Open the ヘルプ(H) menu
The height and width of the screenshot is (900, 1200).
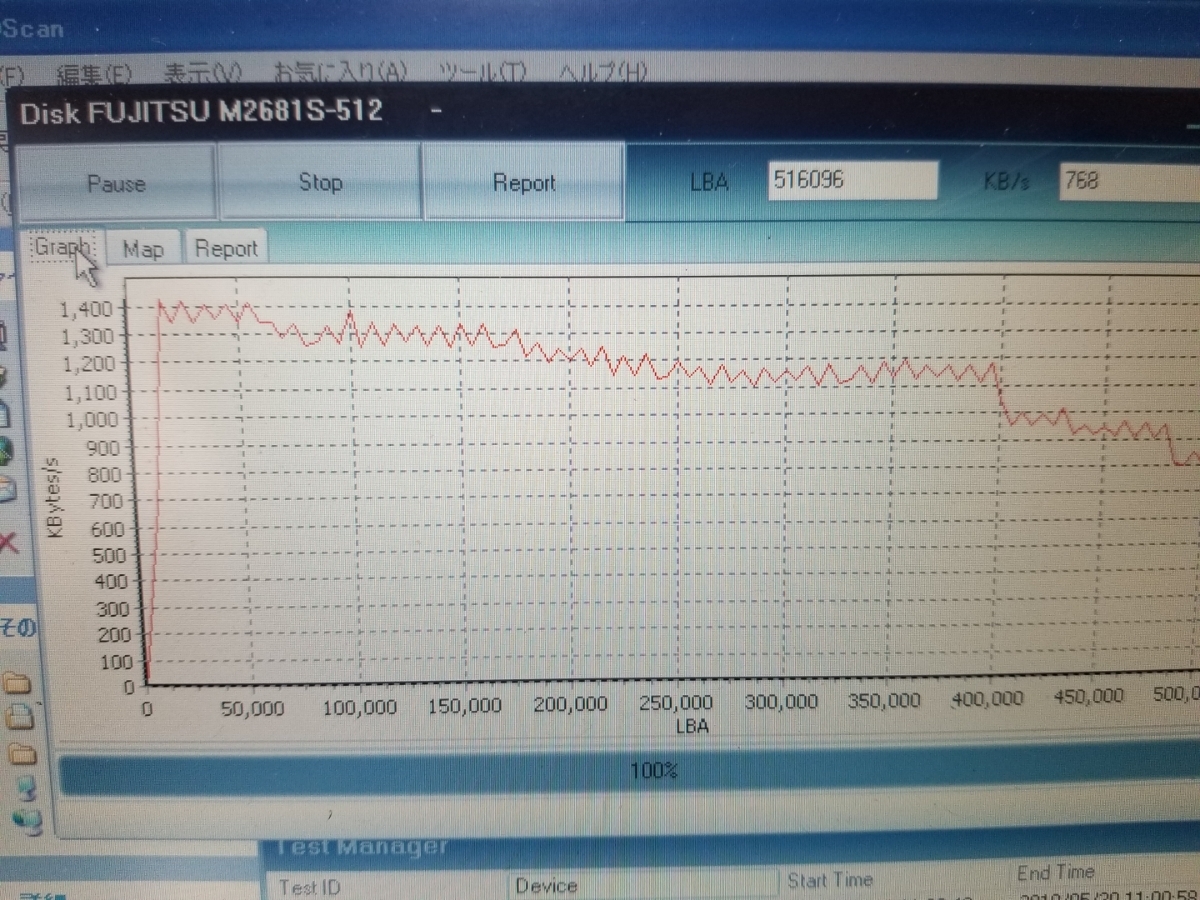point(603,73)
